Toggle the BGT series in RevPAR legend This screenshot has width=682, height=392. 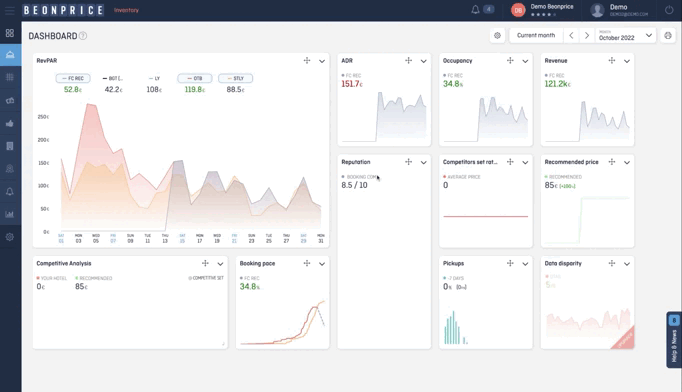coord(113,78)
